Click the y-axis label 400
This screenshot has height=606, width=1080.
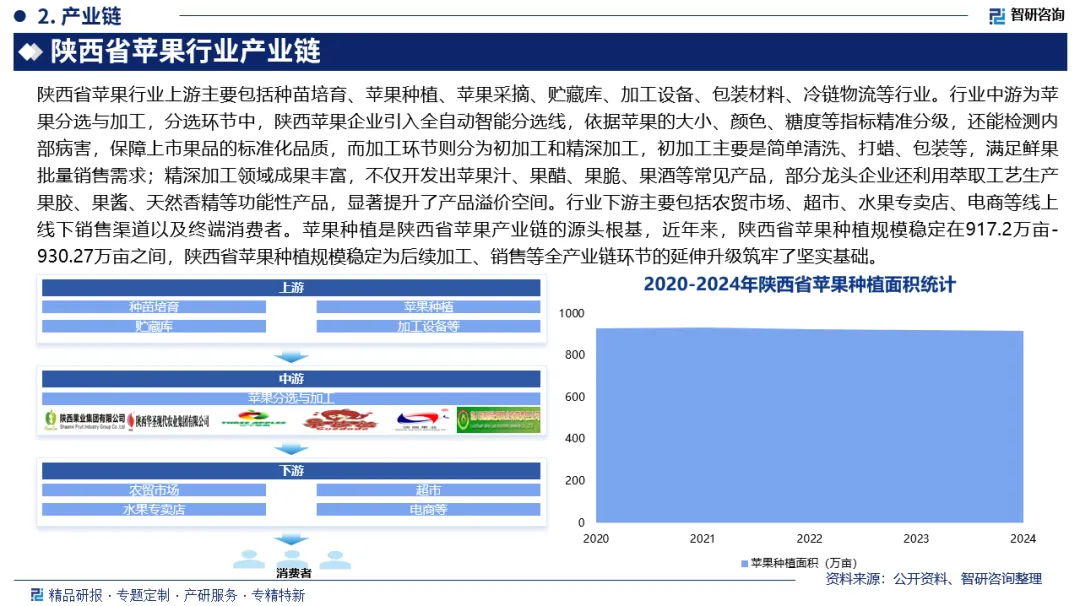575,438
